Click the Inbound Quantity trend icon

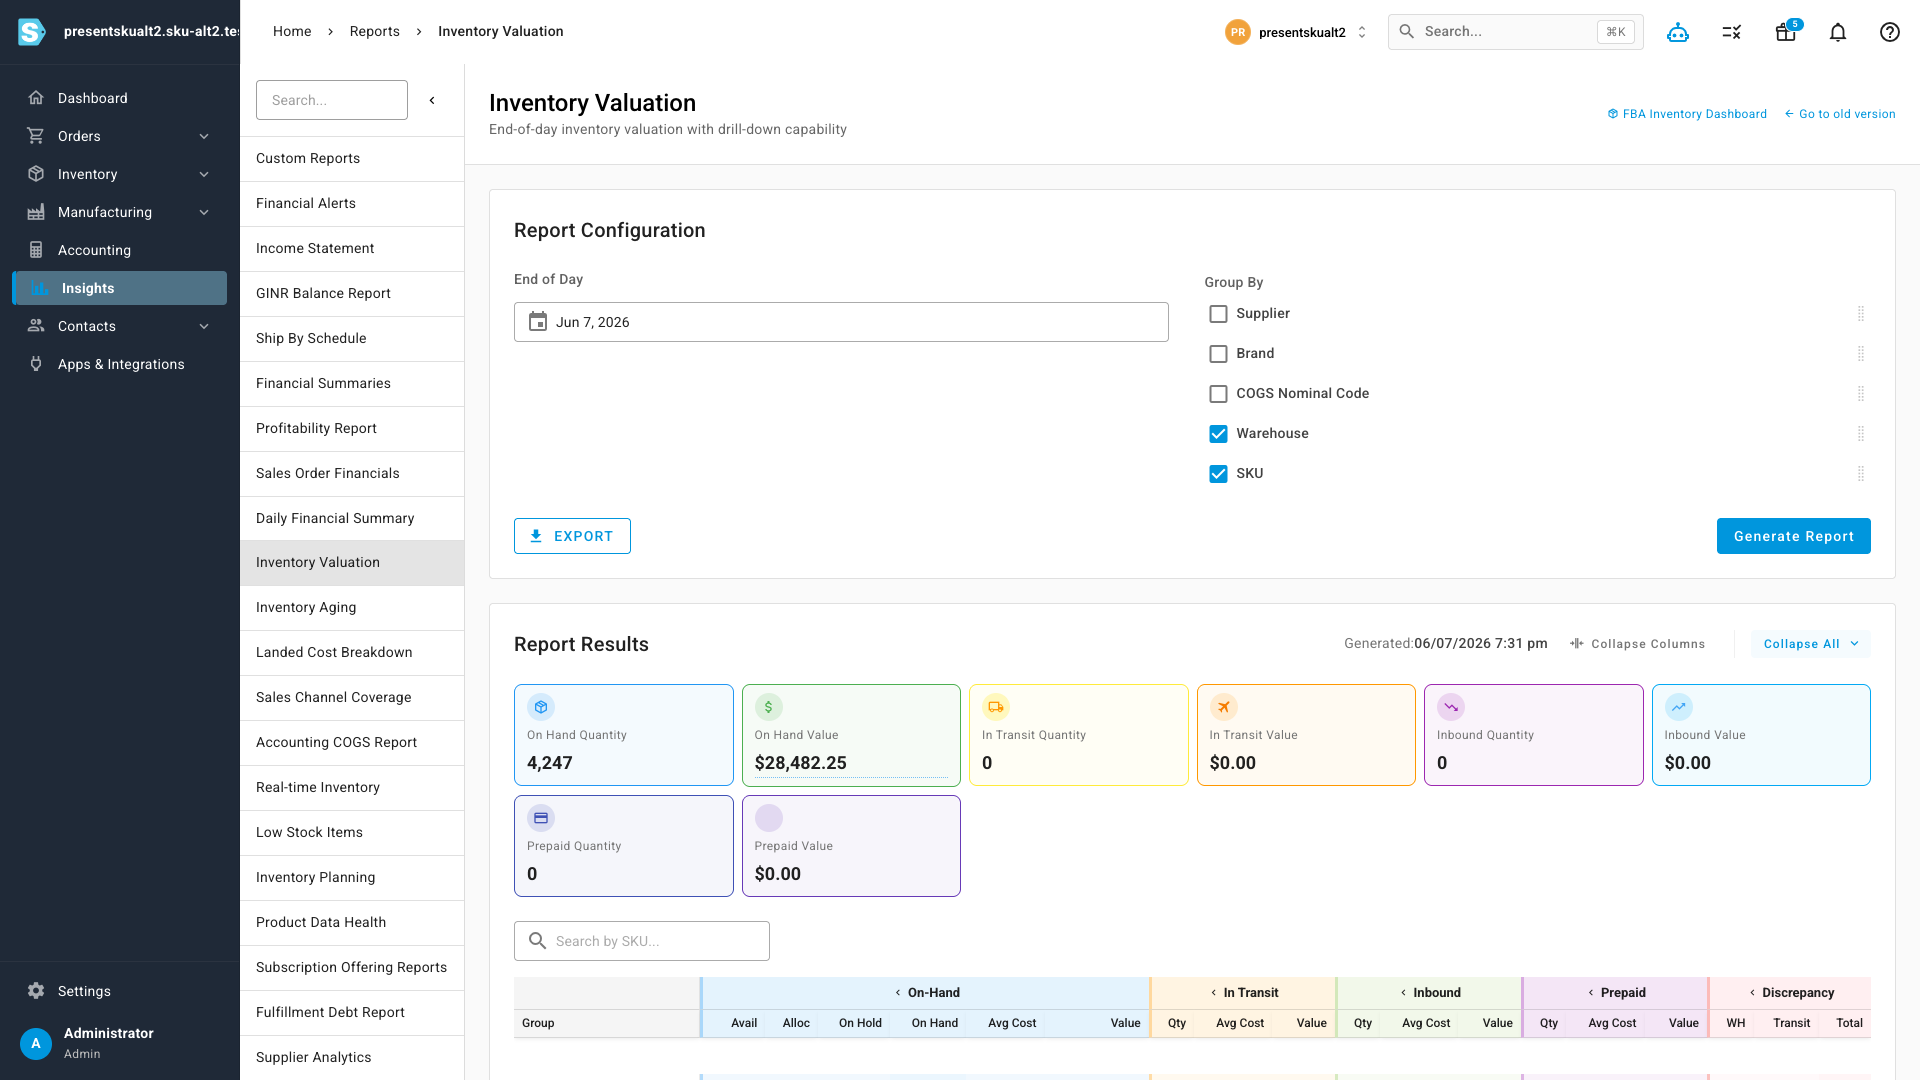coord(1451,707)
